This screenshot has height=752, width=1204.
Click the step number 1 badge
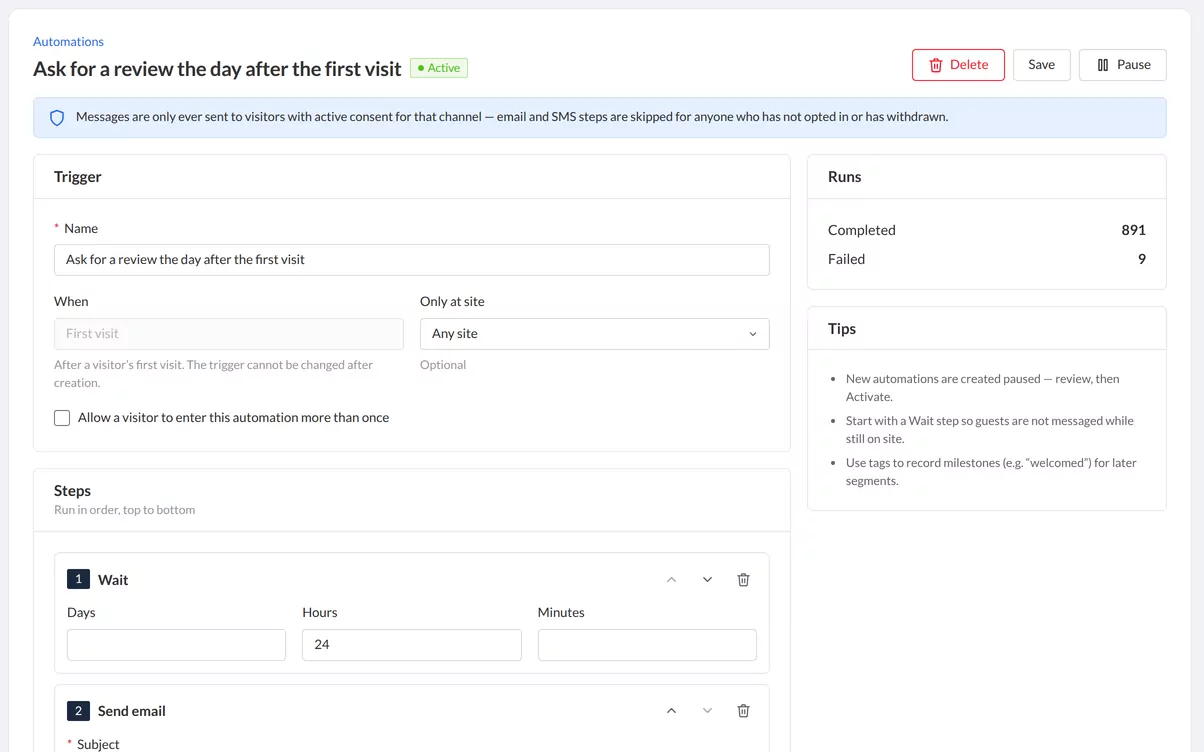78,580
